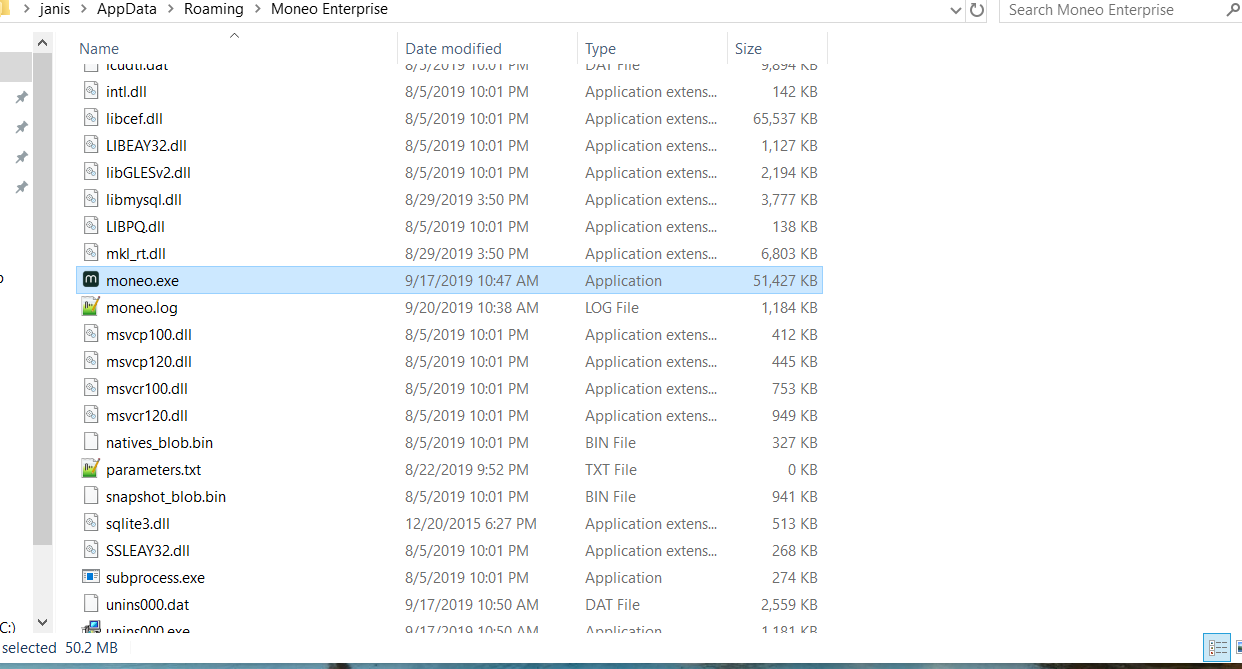Click the file list scrollbar up arrow
Viewport: 1242px width, 669px height.
[42, 44]
